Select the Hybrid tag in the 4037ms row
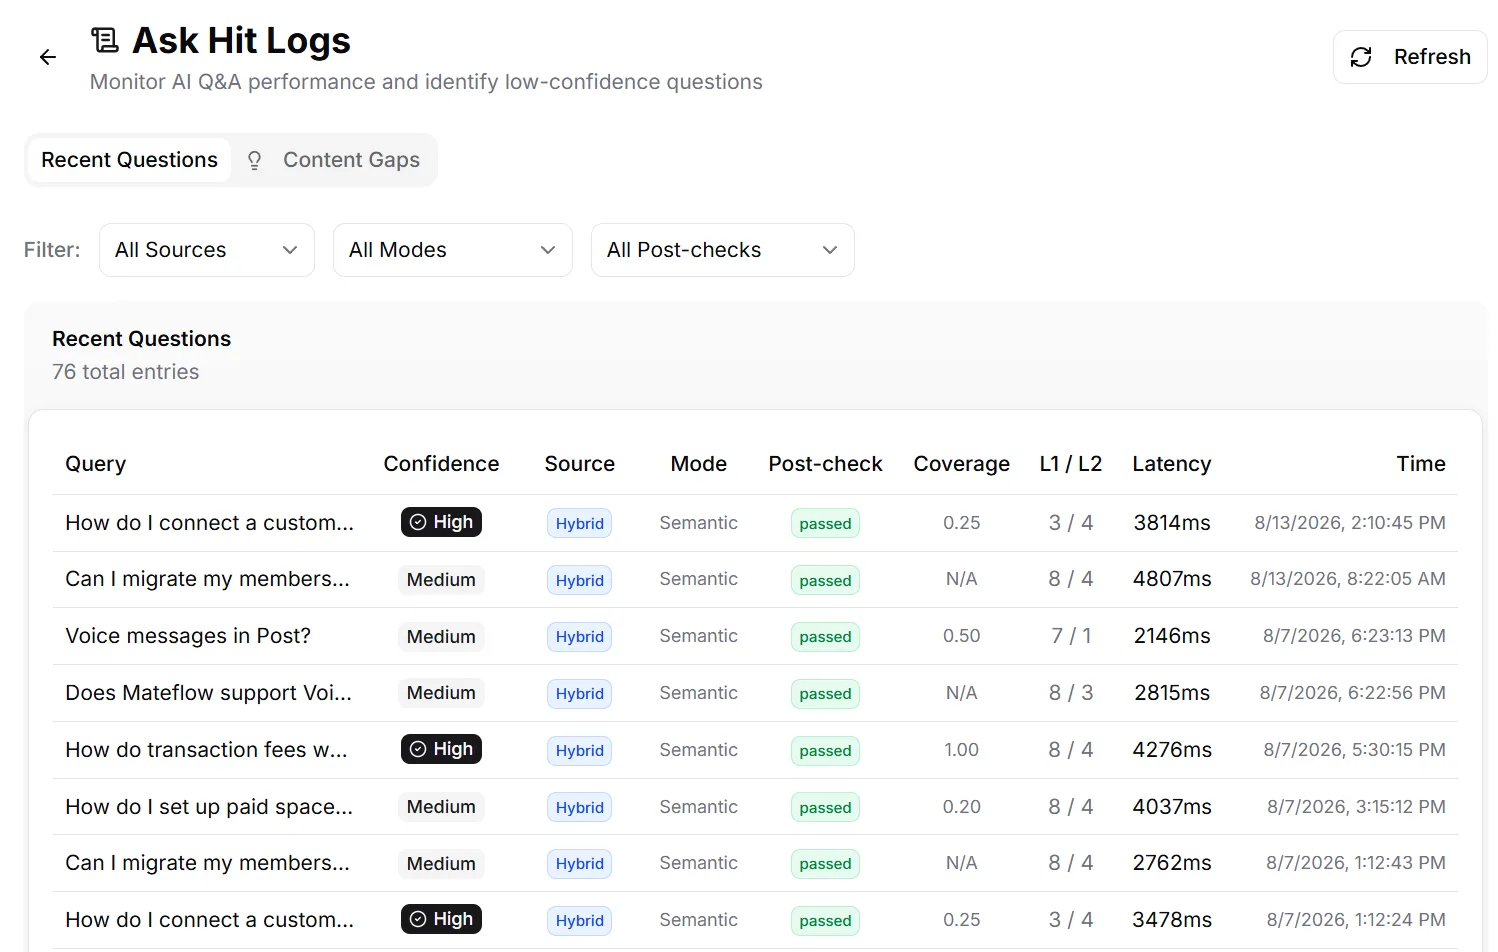This screenshot has width=1498, height=952. (580, 808)
